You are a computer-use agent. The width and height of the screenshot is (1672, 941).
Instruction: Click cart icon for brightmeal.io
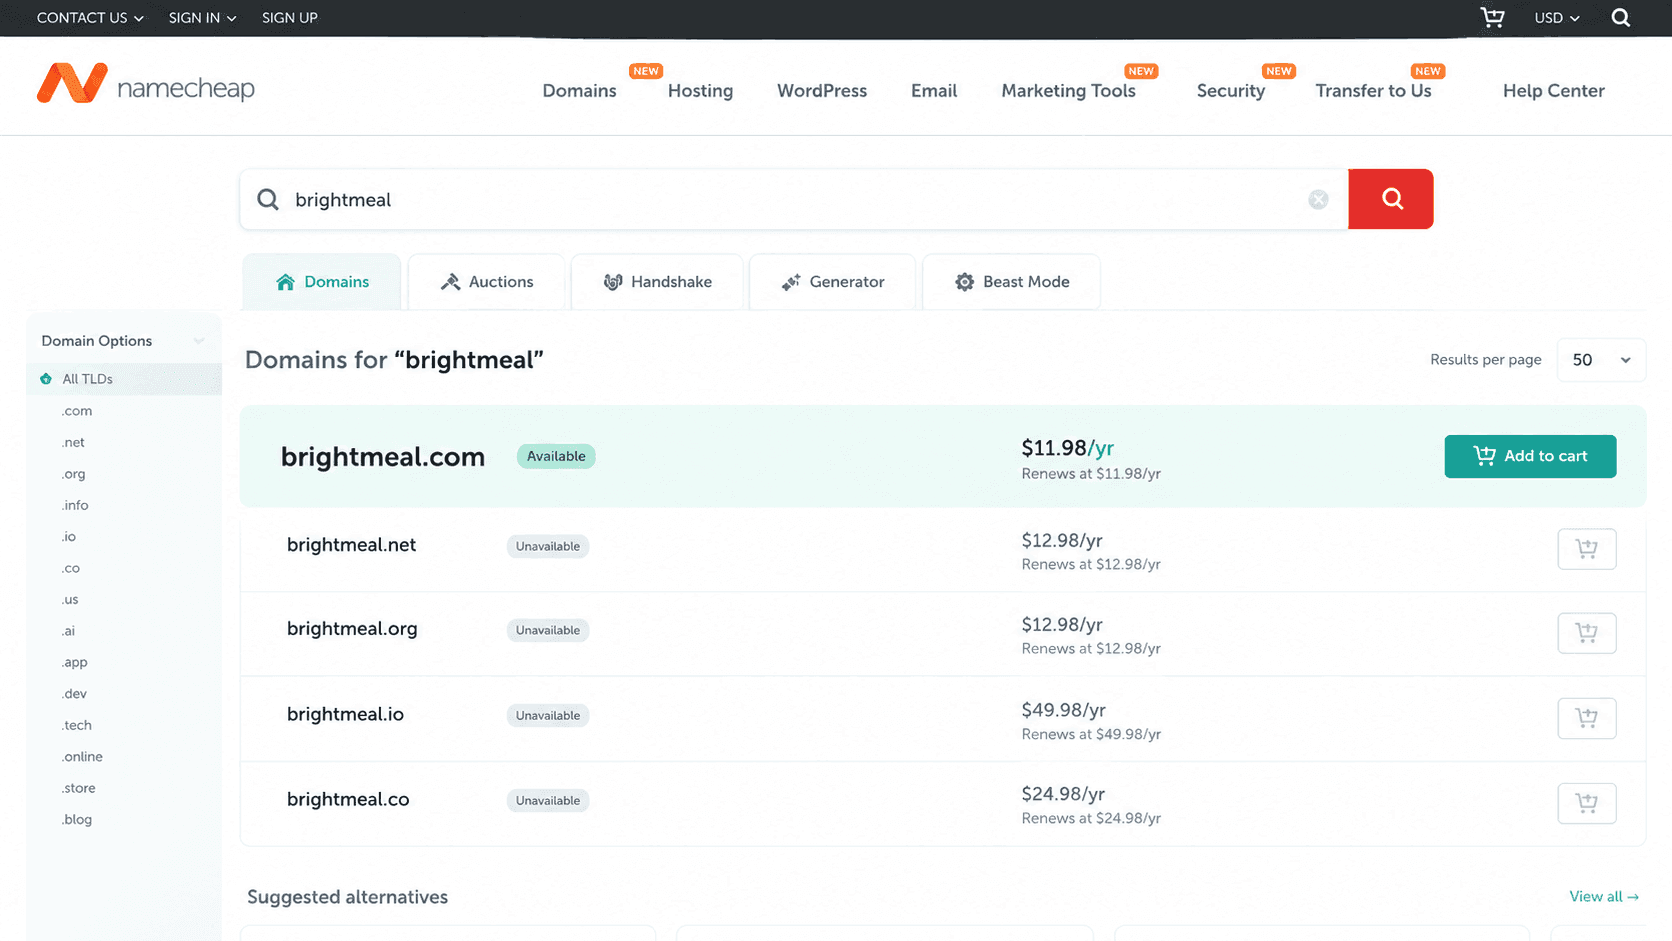pos(1586,717)
